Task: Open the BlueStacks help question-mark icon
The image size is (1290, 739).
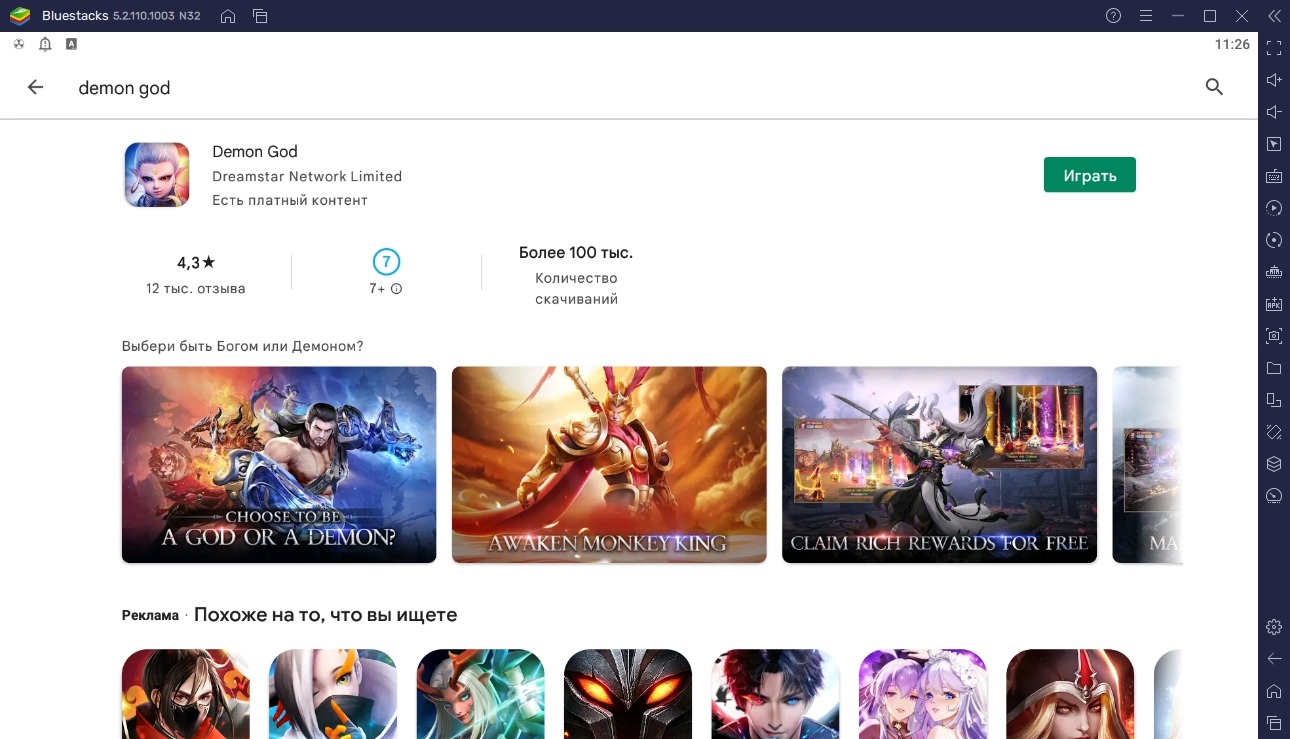Action: [x=1114, y=16]
